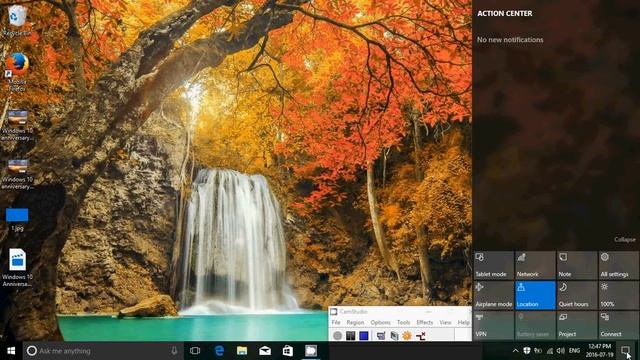
Task: Launch Microsoft Edge from the taskbar
Action: click(219, 351)
